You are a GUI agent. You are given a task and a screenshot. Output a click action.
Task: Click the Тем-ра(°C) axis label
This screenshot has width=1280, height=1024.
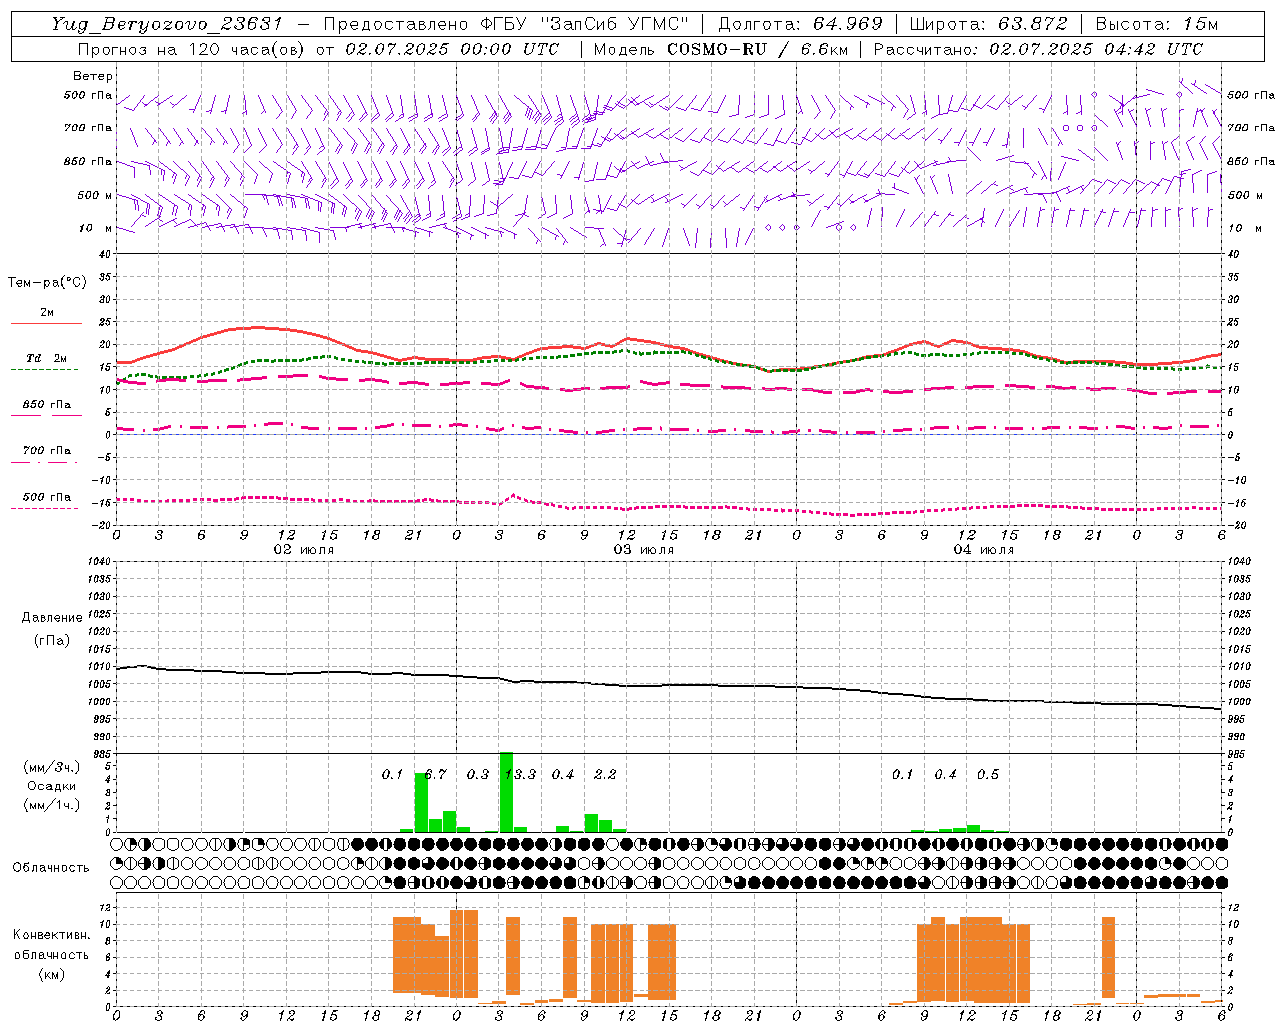point(47,282)
